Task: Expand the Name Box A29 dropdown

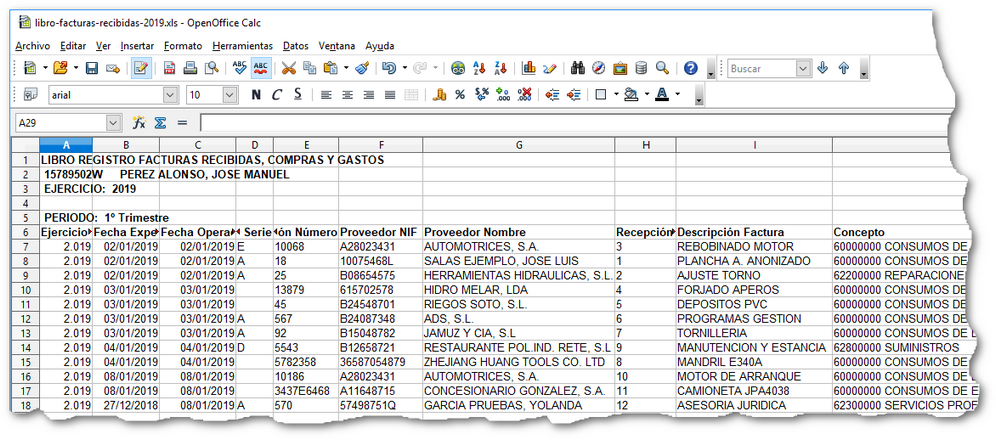Action: click(x=113, y=122)
